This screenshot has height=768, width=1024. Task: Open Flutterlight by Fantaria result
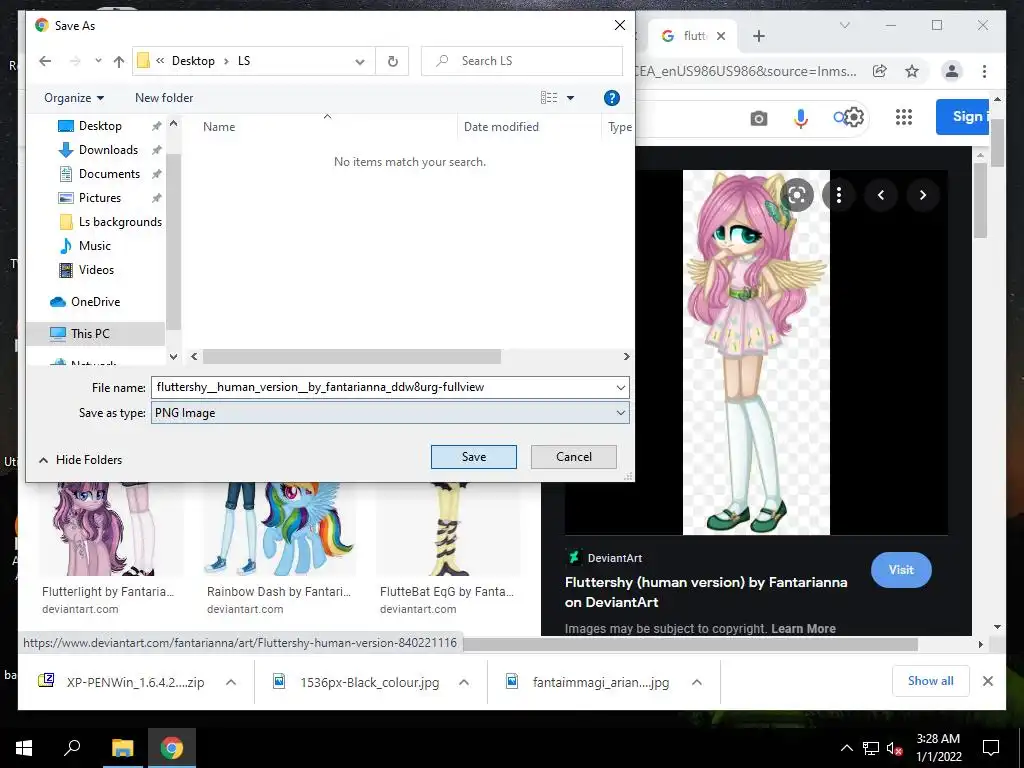tap(108, 592)
